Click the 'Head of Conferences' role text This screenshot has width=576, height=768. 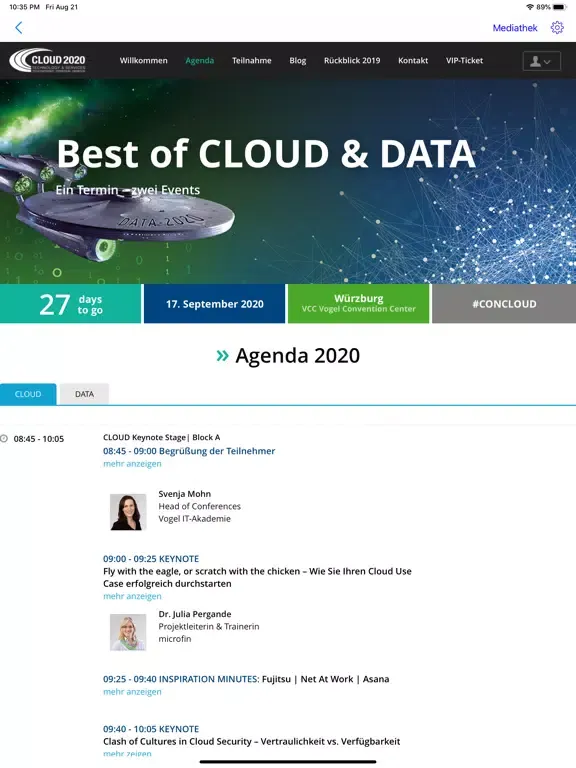tap(199, 506)
